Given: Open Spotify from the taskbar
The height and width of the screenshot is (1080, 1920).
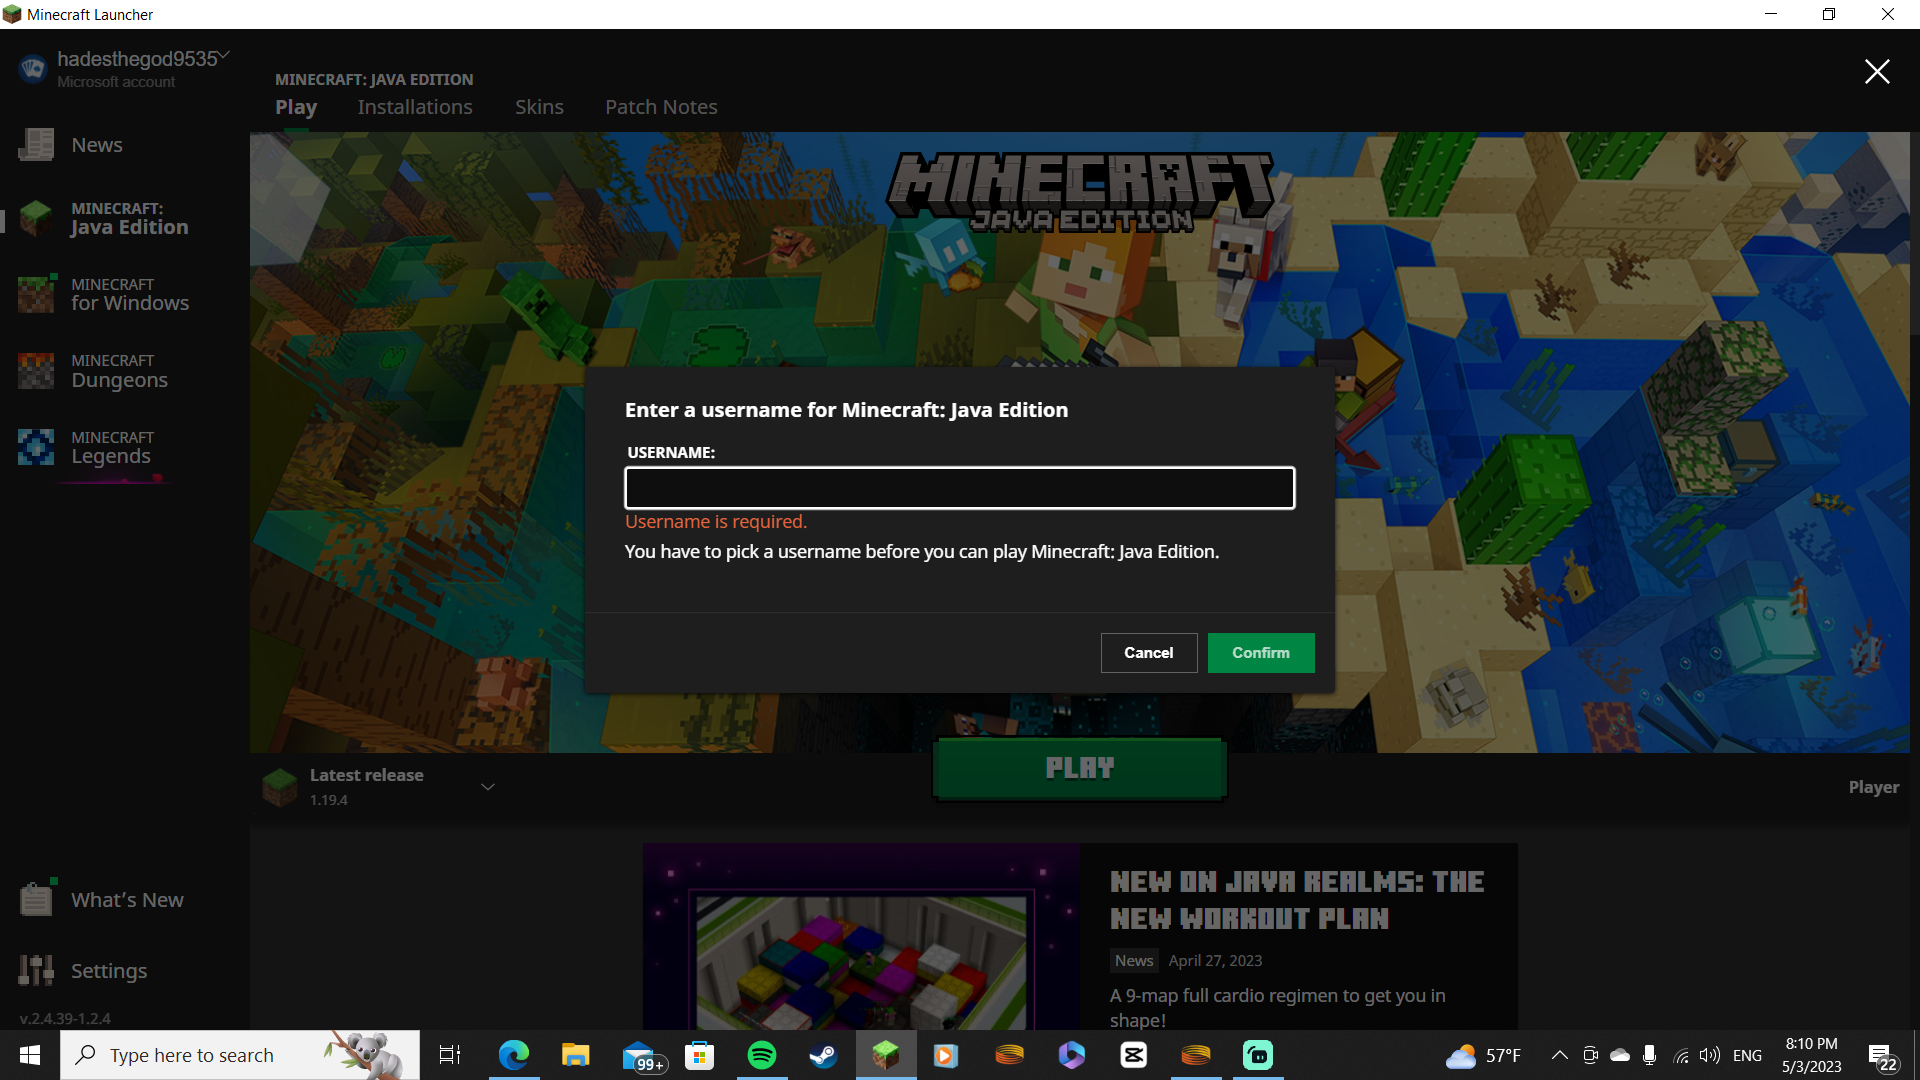Looking at the screenshot, I should point(761,1055).
